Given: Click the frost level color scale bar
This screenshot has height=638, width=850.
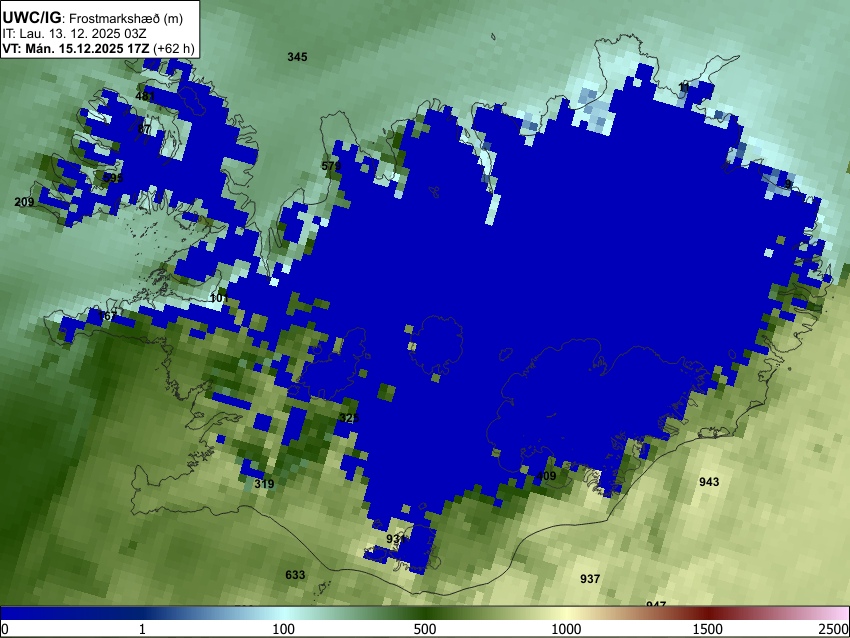Looking at the screenshot, I should coord(425,613).
